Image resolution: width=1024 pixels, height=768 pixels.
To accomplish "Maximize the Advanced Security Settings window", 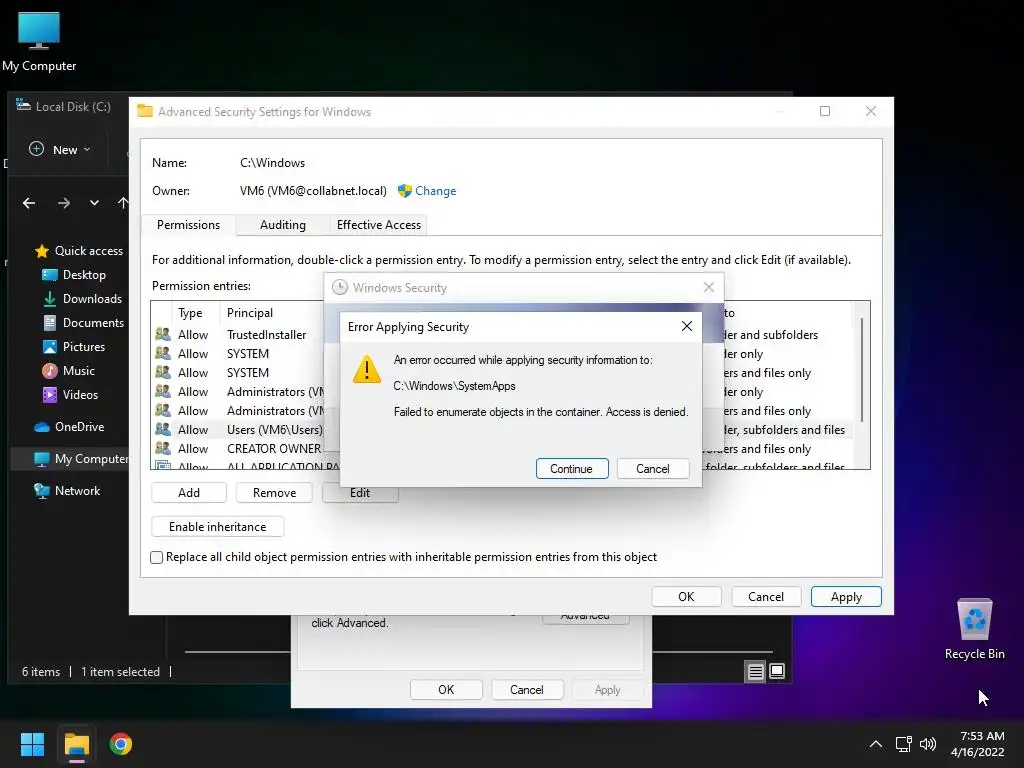I will pos(825,111).
